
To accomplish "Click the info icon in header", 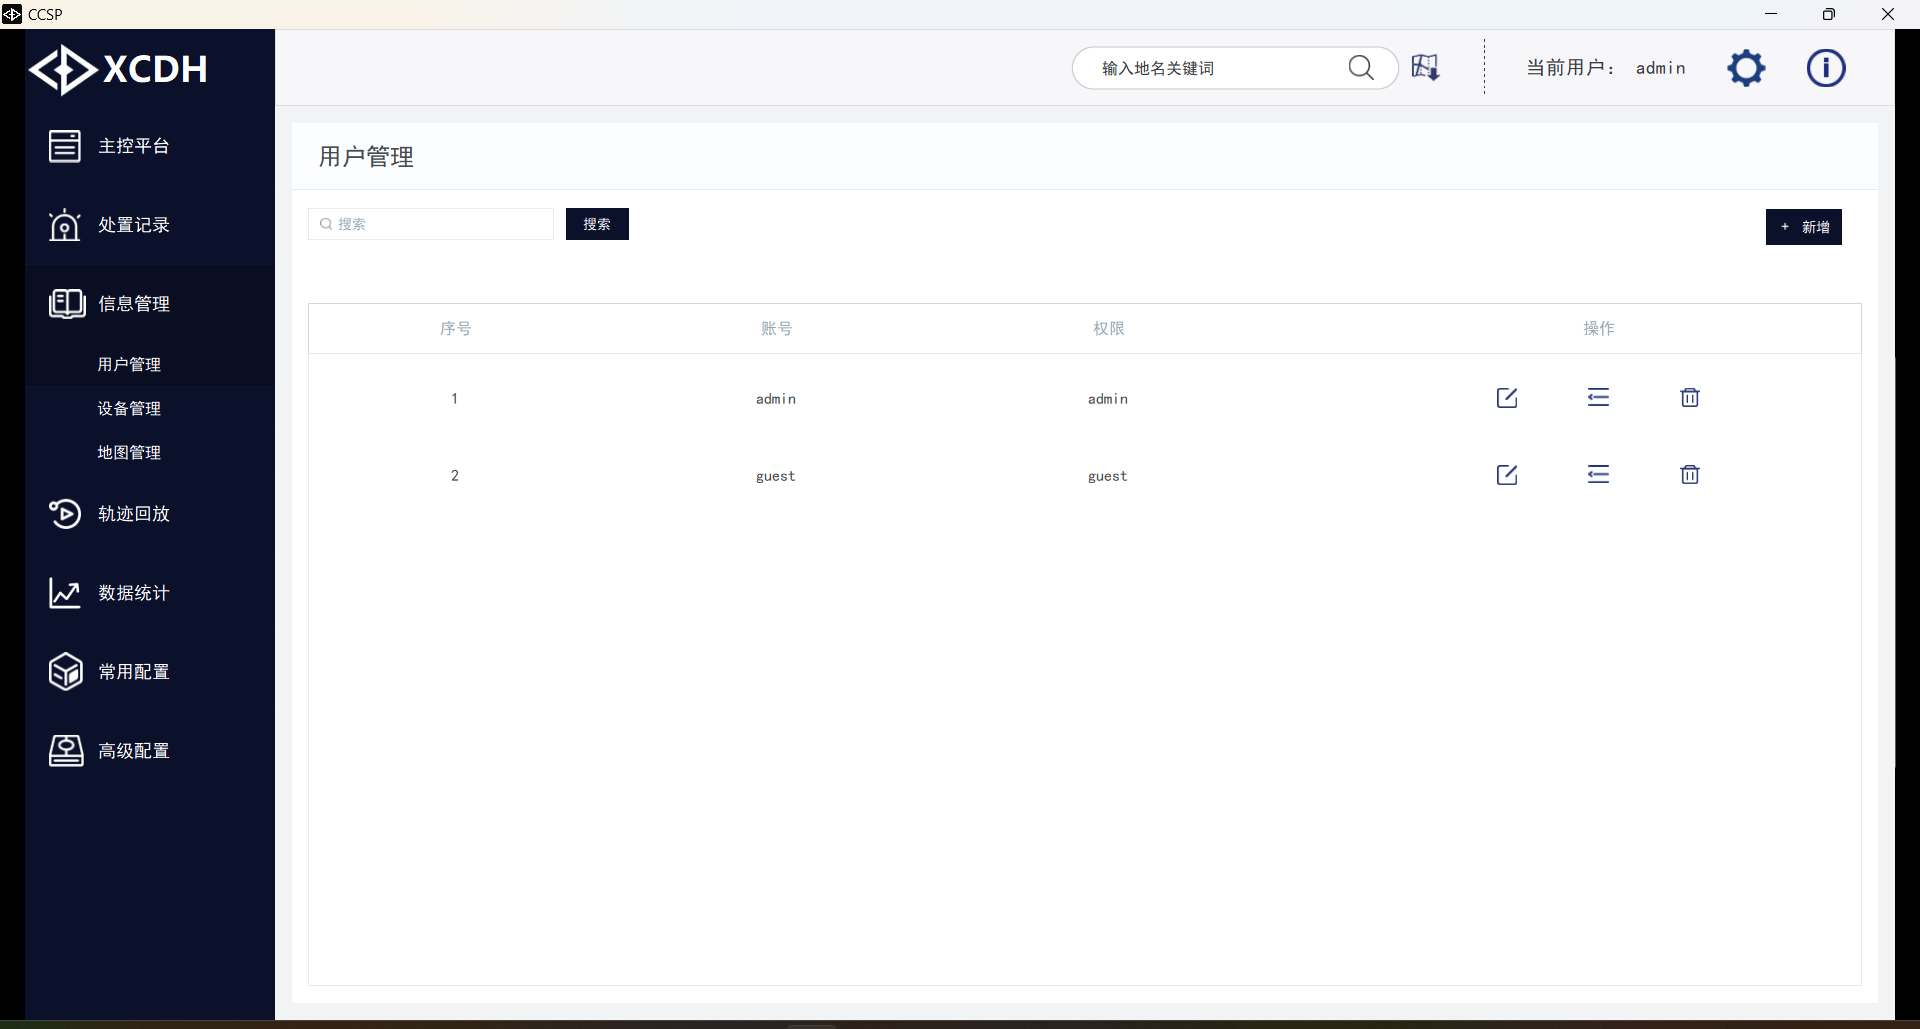I will tap(1825, 68).
